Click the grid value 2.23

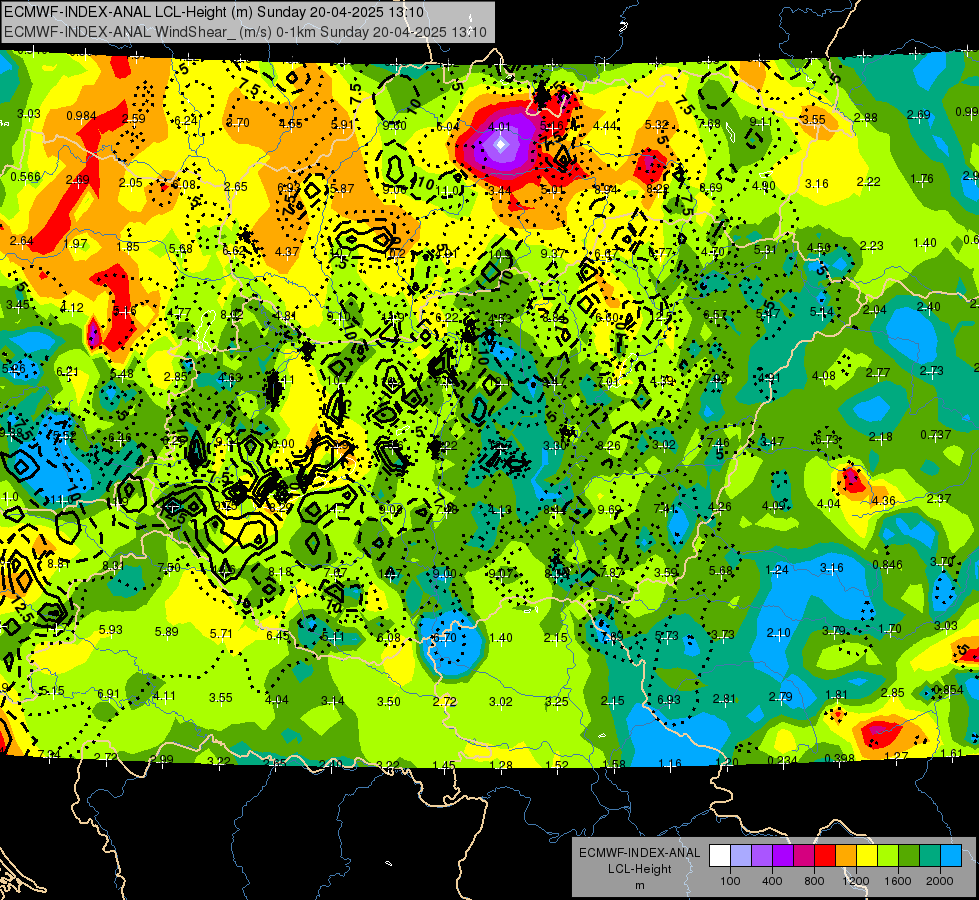point(872,245)
